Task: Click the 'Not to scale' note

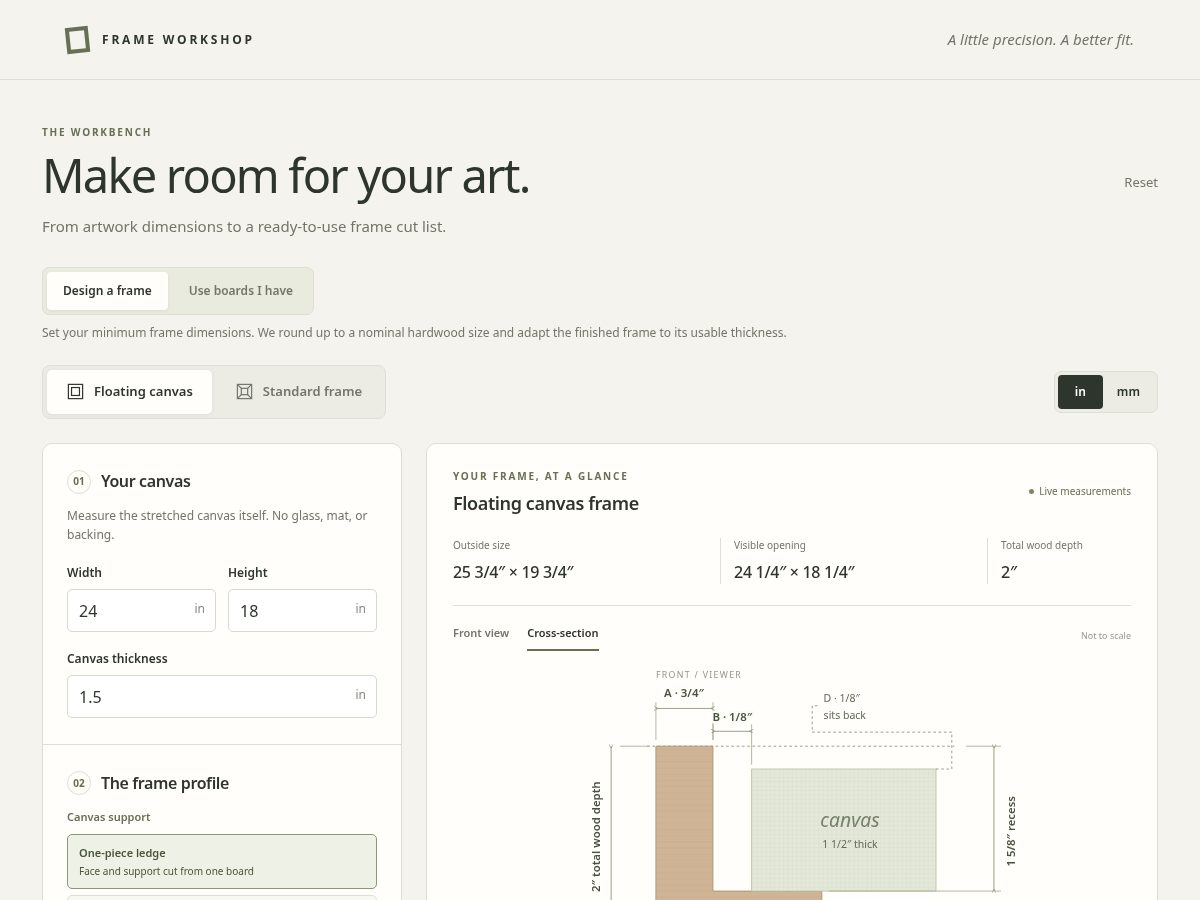Action: (1106, 636)
